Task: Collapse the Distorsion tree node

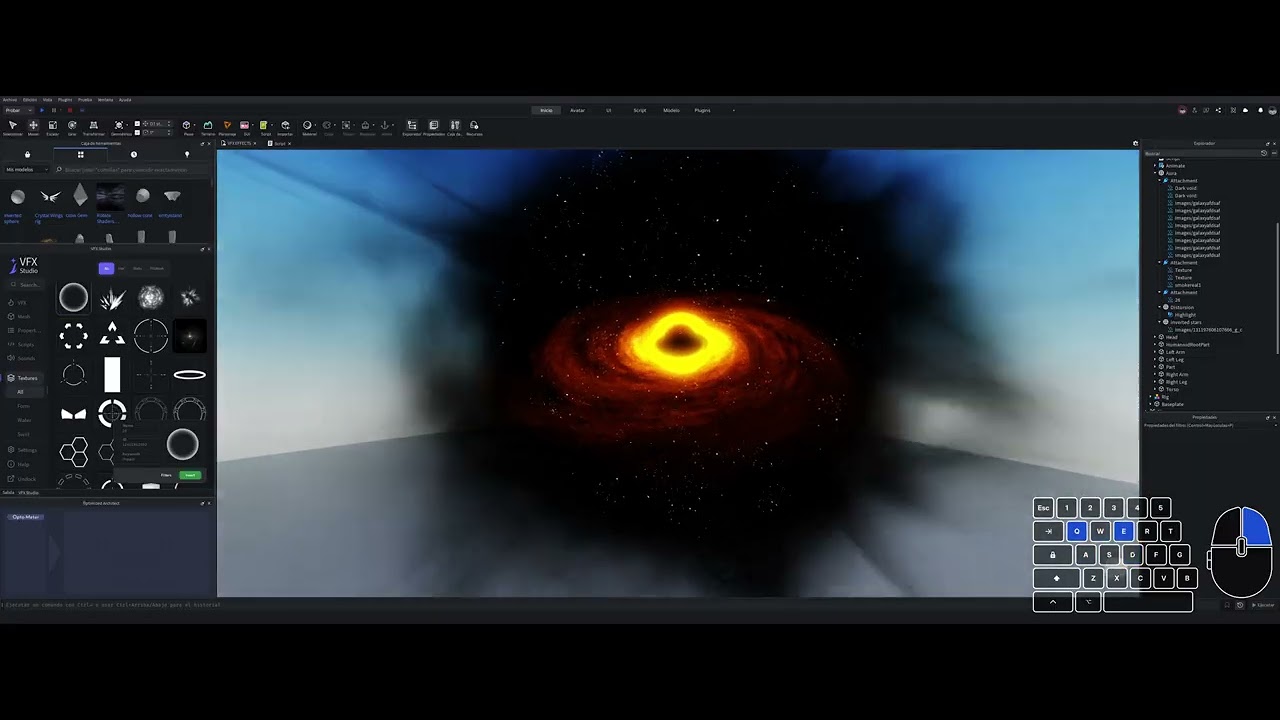Action: (x=1160, y=307)
